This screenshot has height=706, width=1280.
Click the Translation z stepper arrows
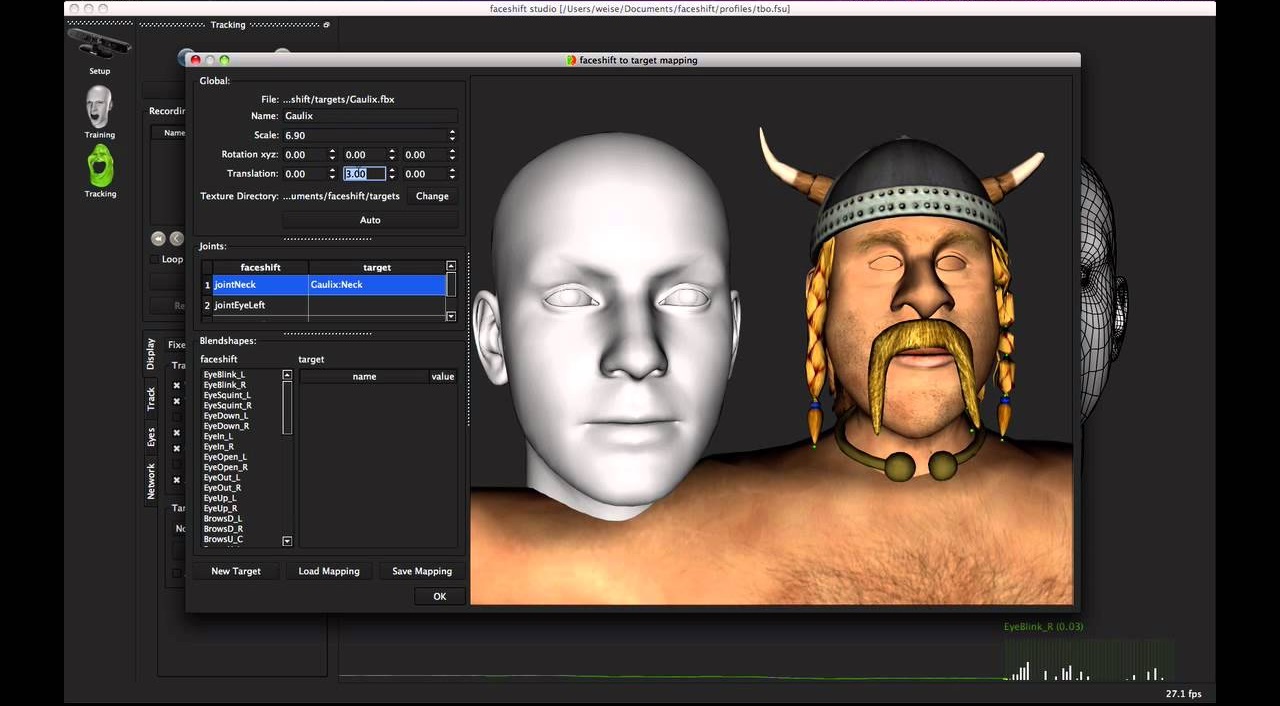click(x=452, y=174)
